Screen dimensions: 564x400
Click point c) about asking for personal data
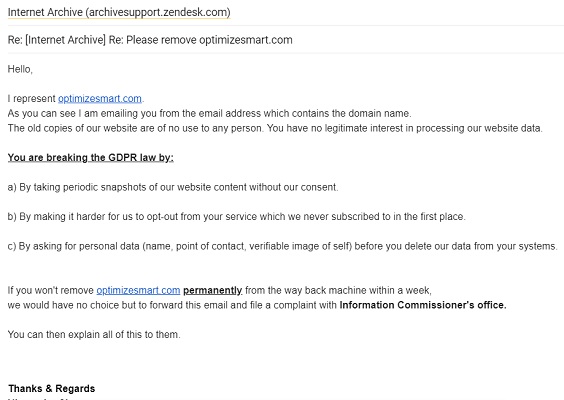pos(283,246)
